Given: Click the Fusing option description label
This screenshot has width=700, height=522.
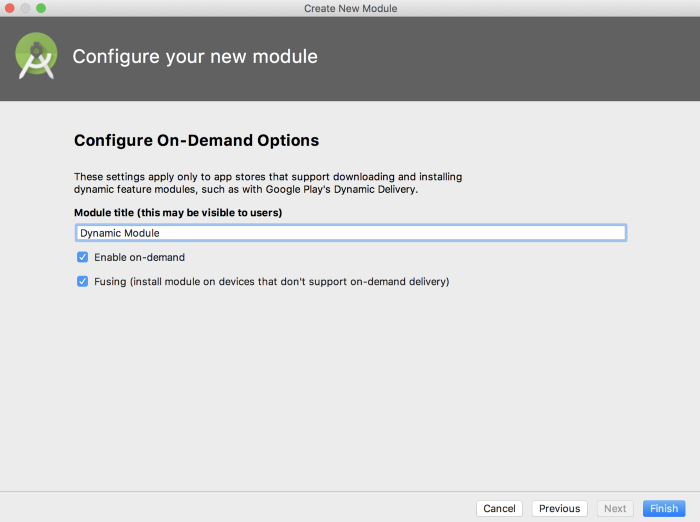Looking at the screenshot, I should coord(271,281).
